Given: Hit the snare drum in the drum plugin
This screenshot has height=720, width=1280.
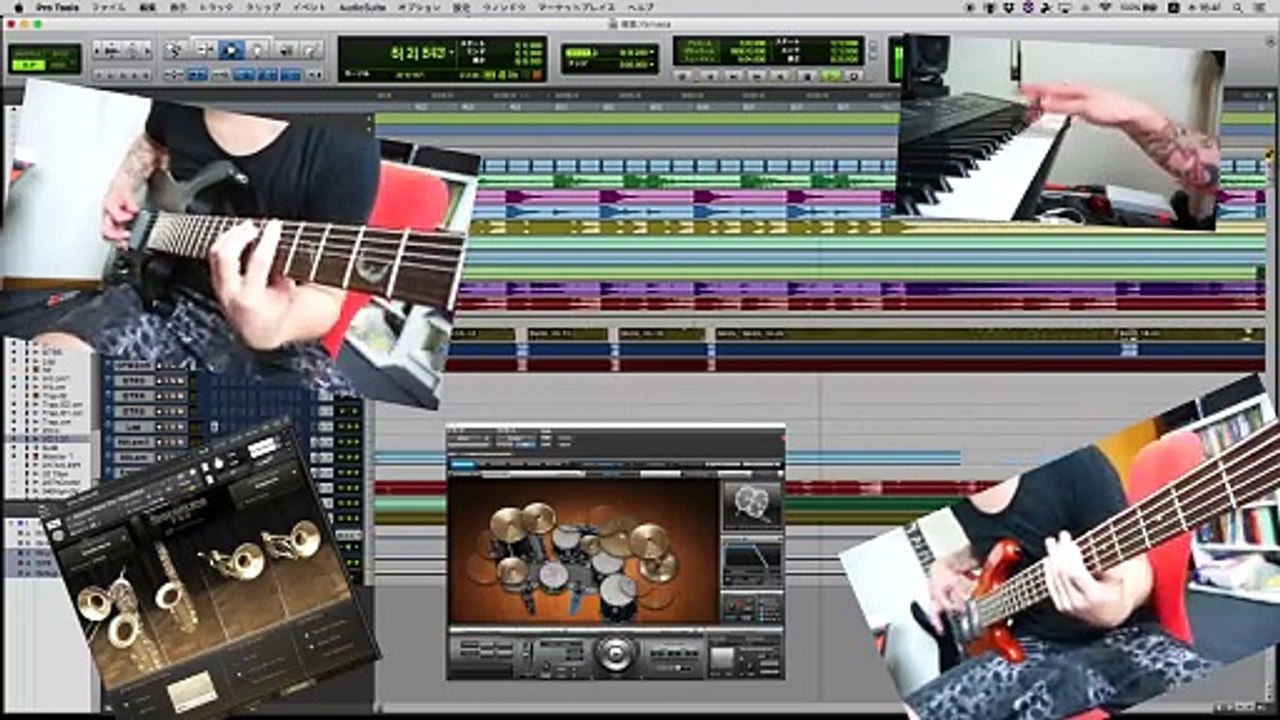Looking at the screenshot, I should click(553, 574).
